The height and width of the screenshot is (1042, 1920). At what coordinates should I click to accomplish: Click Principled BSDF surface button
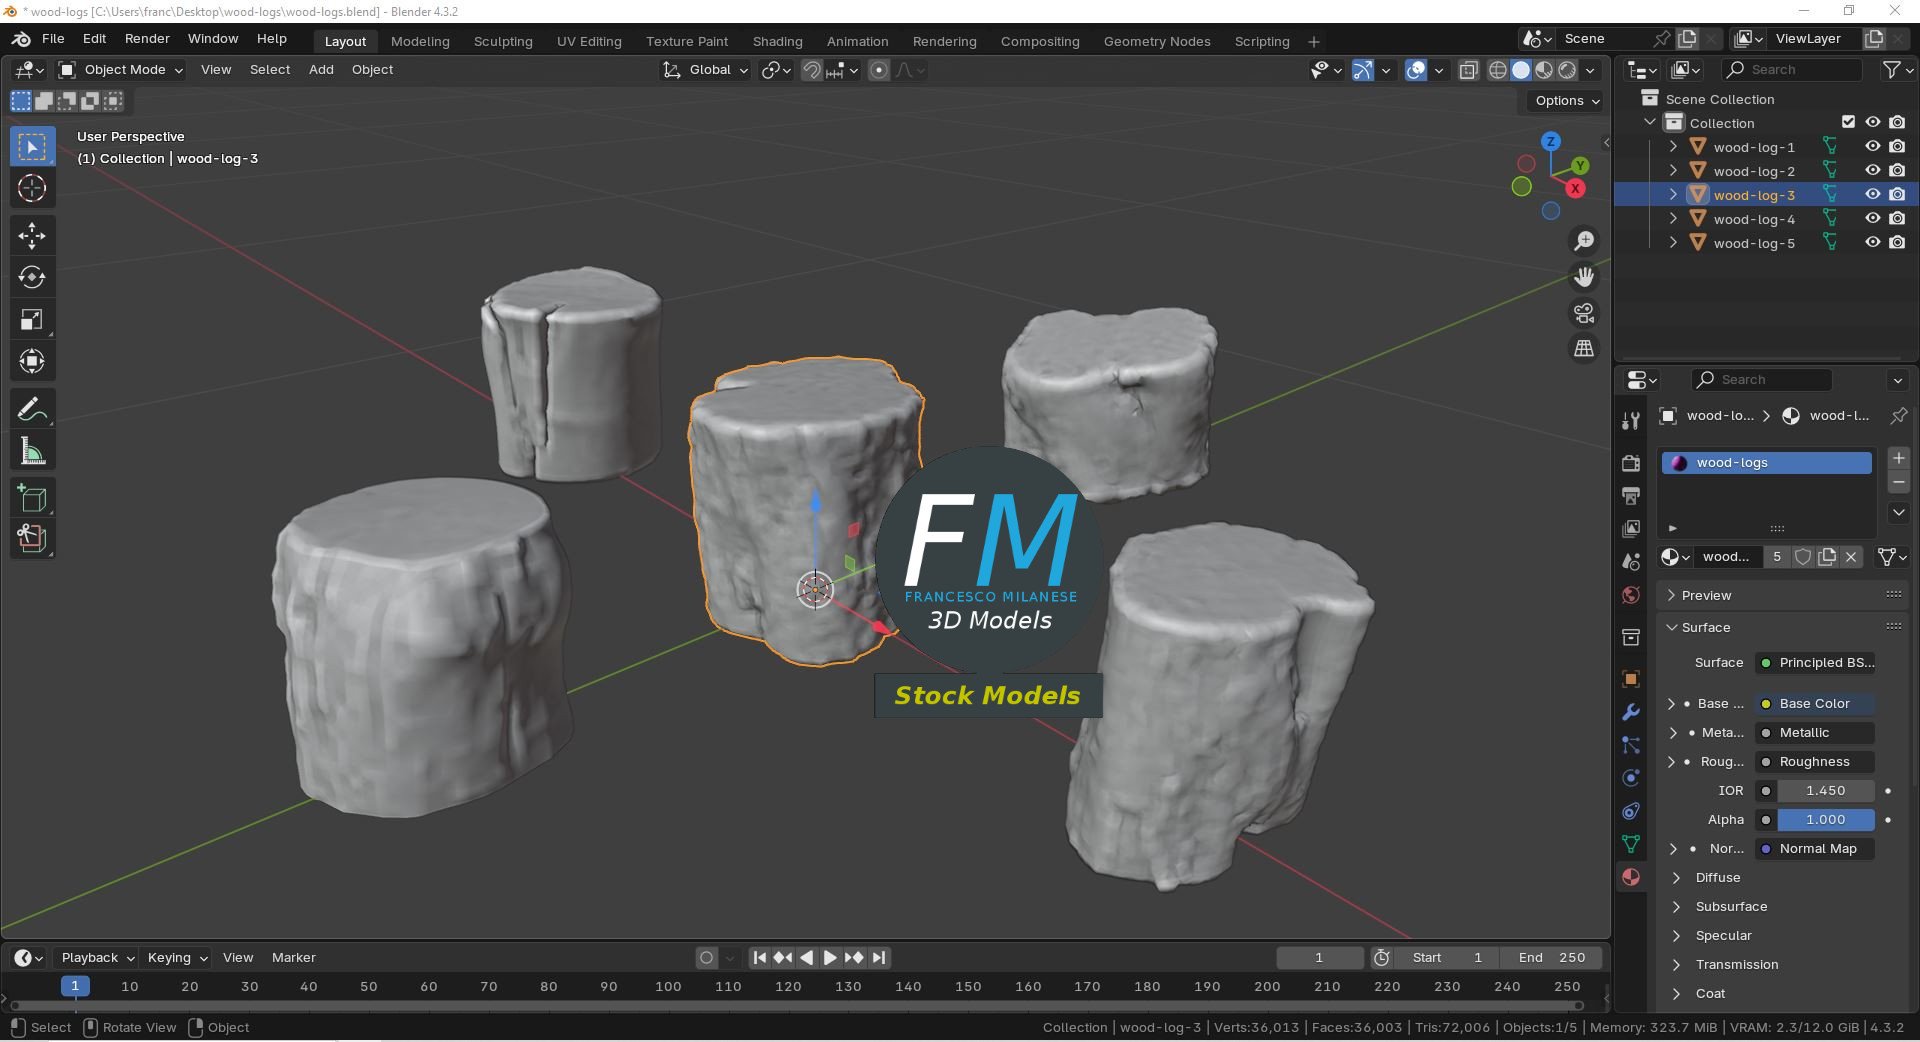1815,662
